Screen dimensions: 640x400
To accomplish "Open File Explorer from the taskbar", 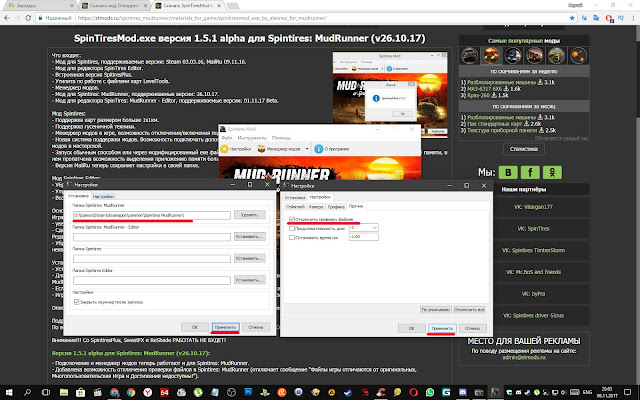I will pos(64,392).
